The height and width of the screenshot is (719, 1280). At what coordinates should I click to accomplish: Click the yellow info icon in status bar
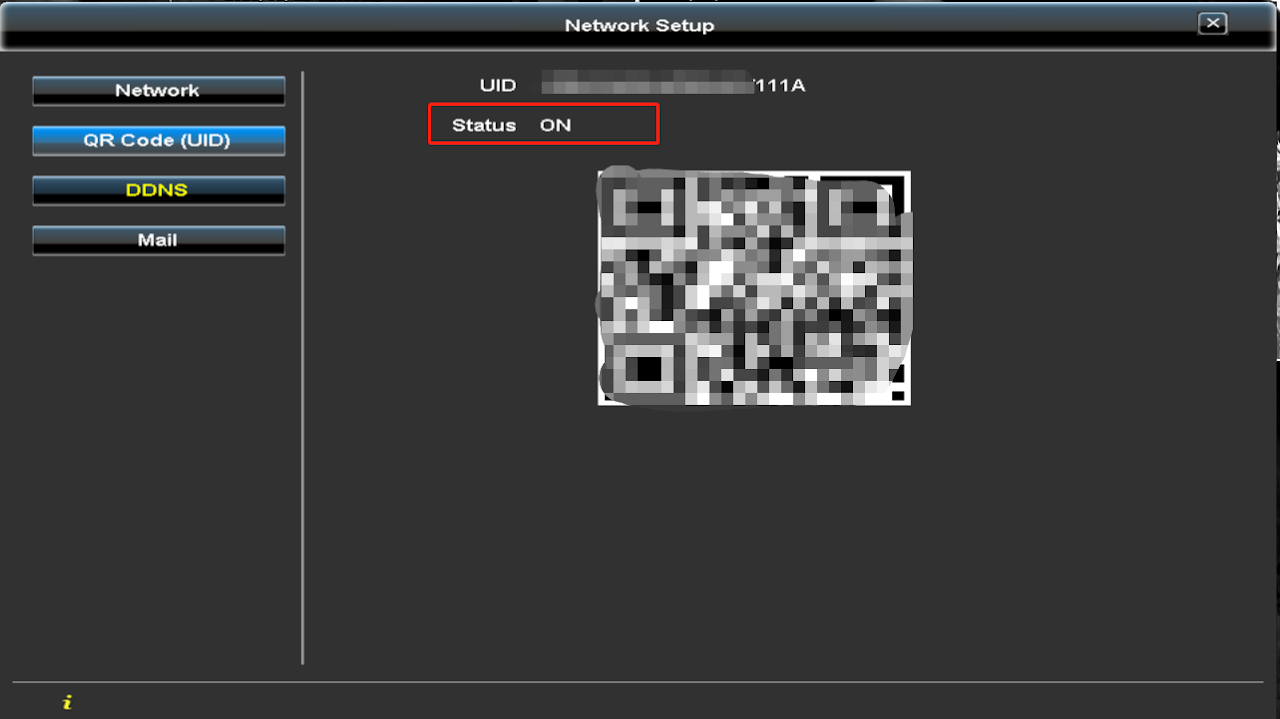(x=67, y=702)
